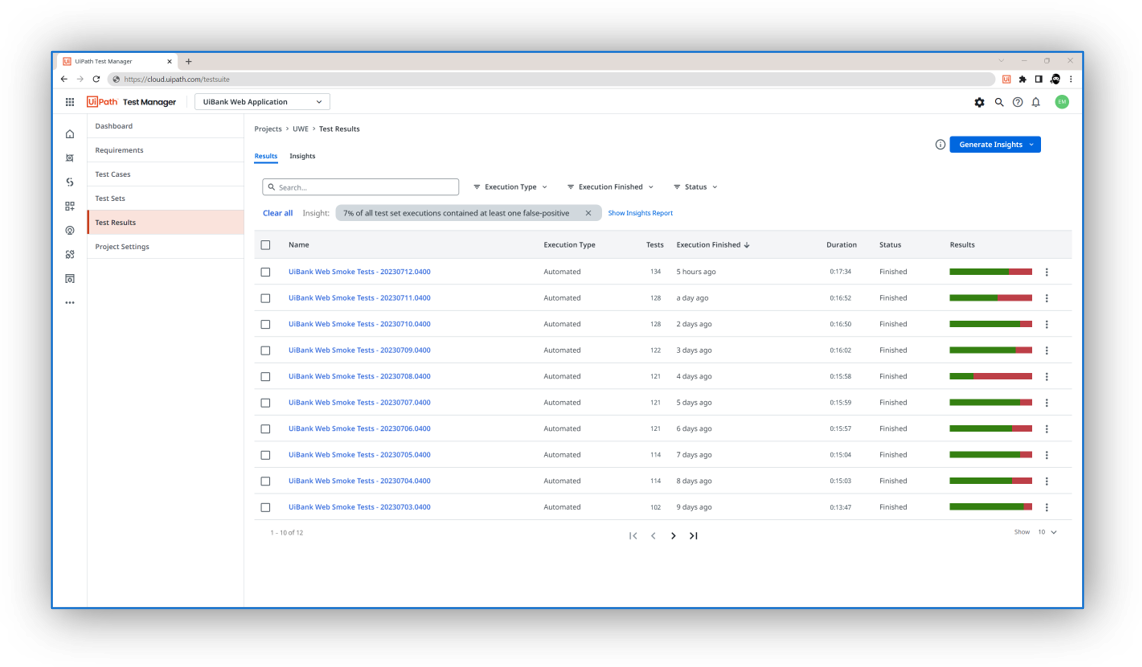Open Test Cases in the side menu
1142x667 pixels.
165,174
